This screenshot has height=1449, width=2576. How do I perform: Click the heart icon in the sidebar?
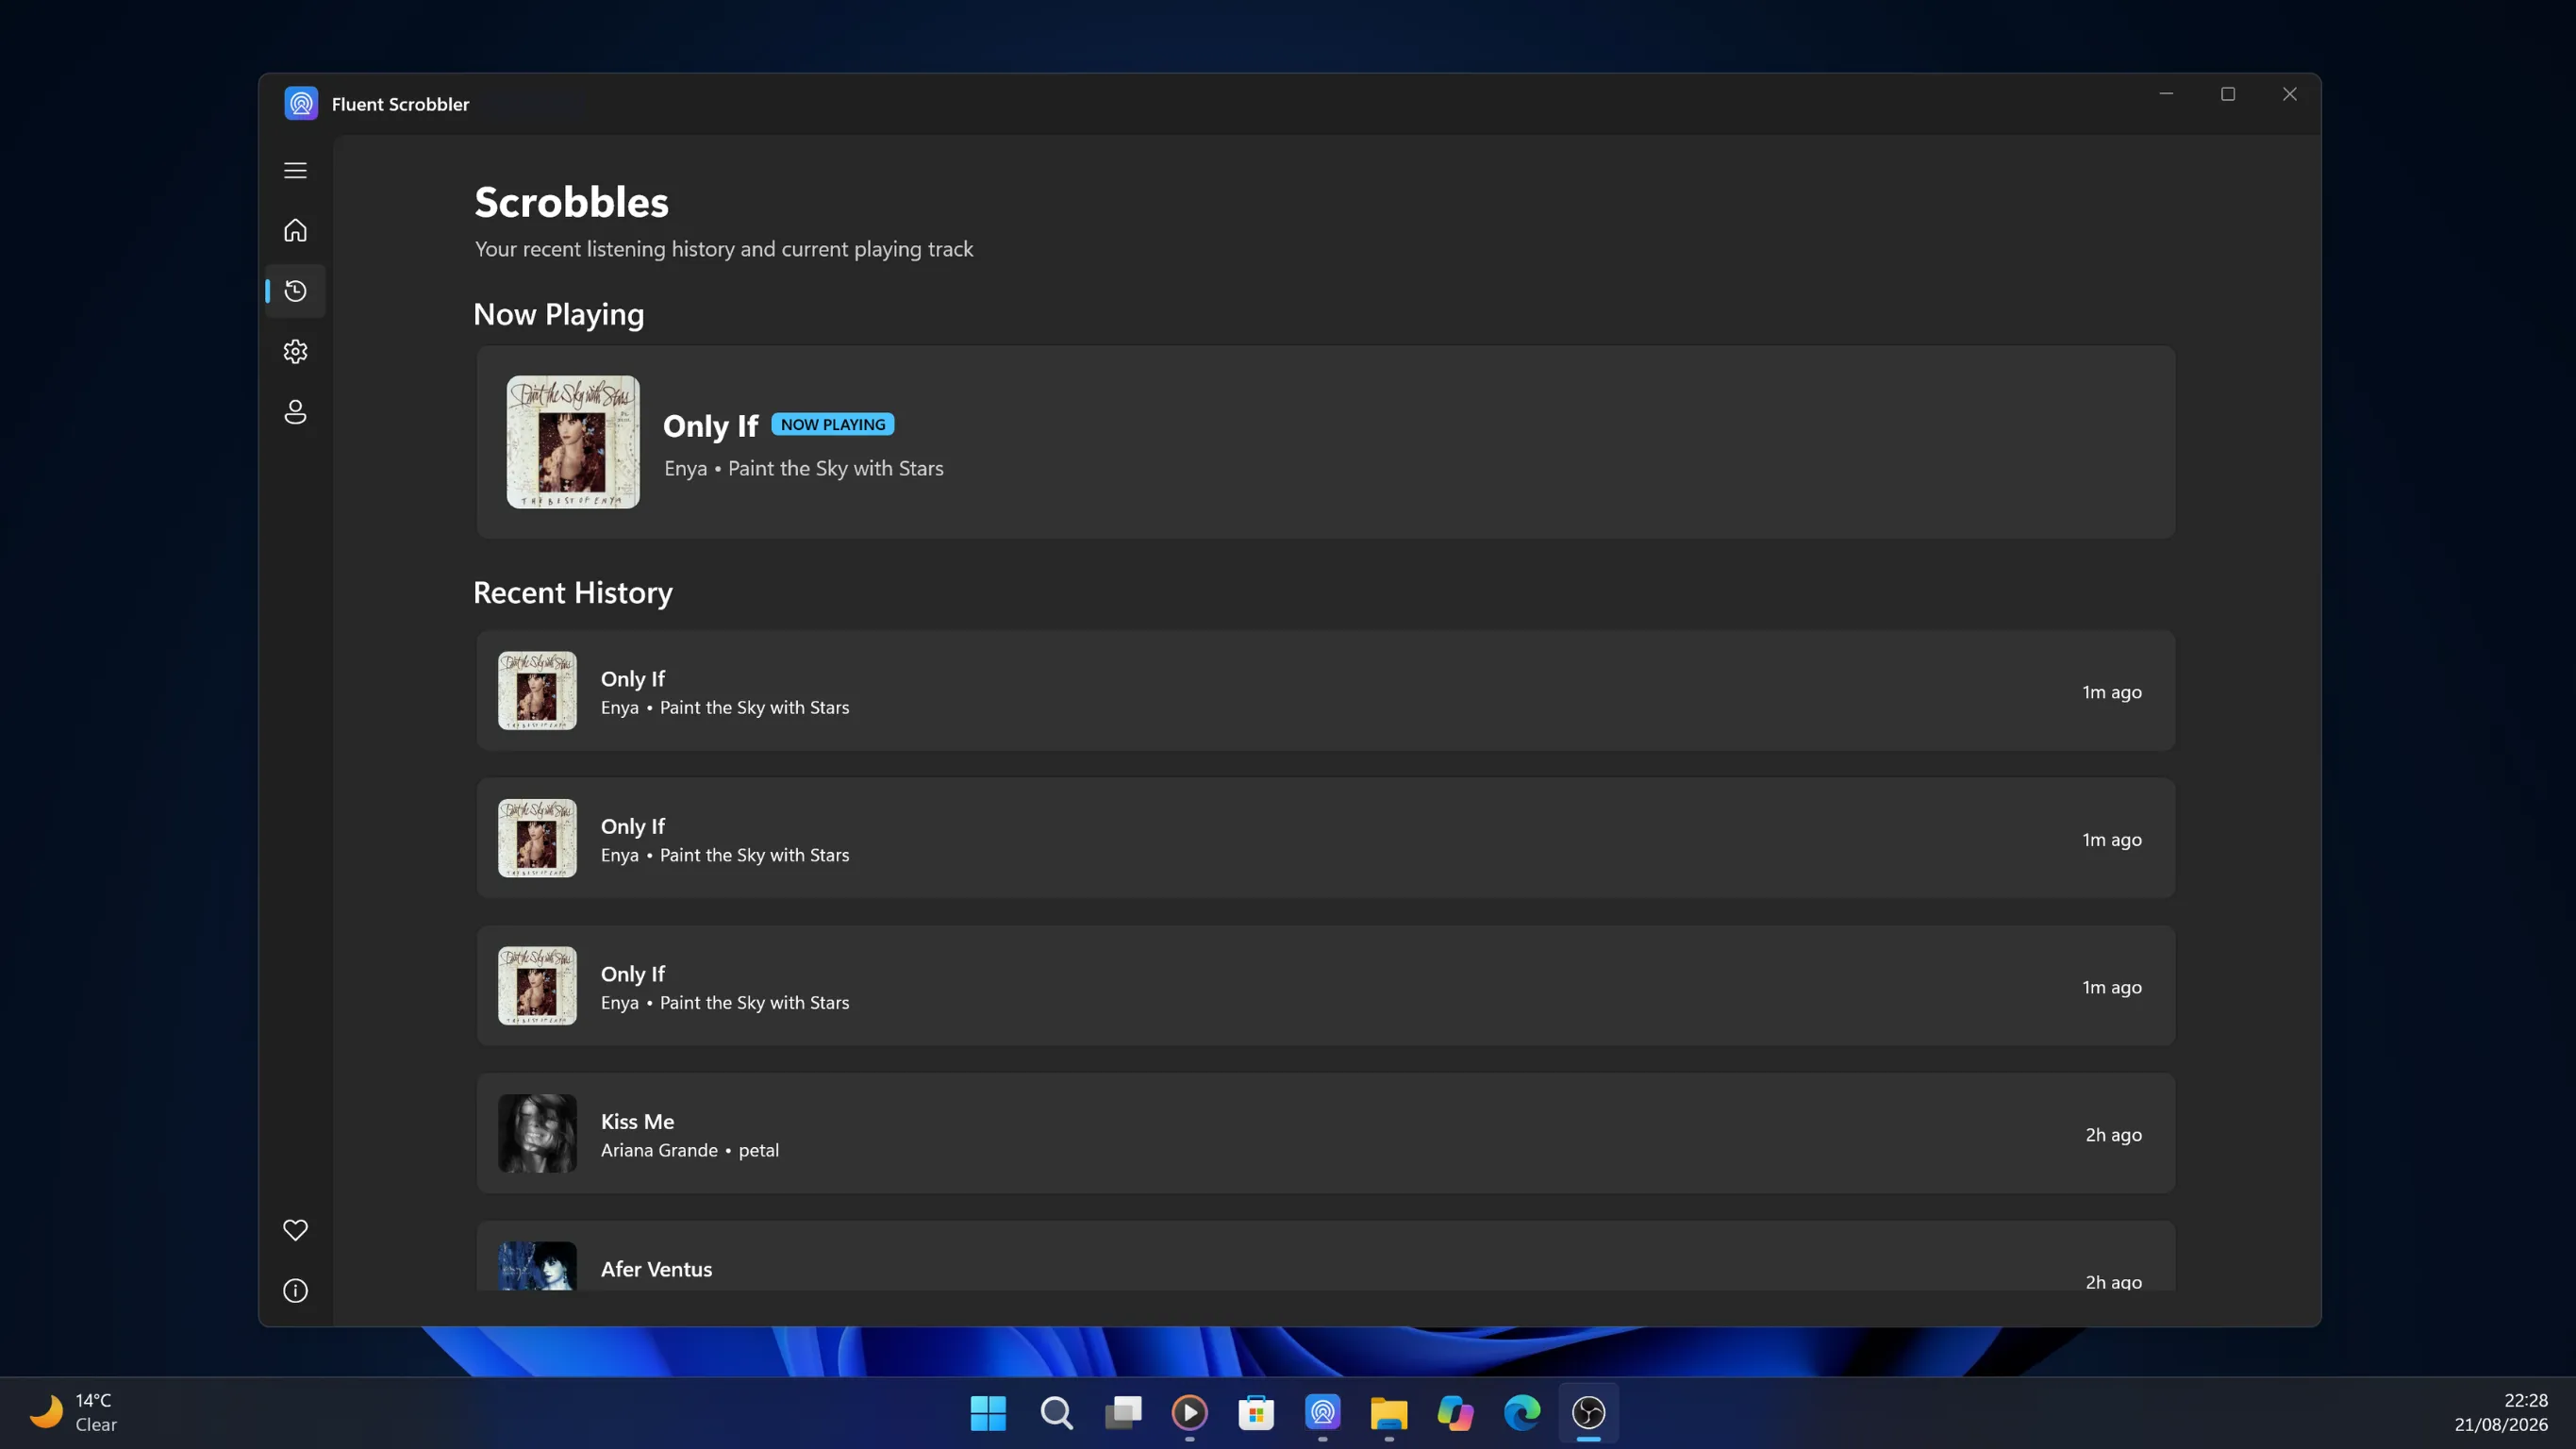coord(295,1230)
